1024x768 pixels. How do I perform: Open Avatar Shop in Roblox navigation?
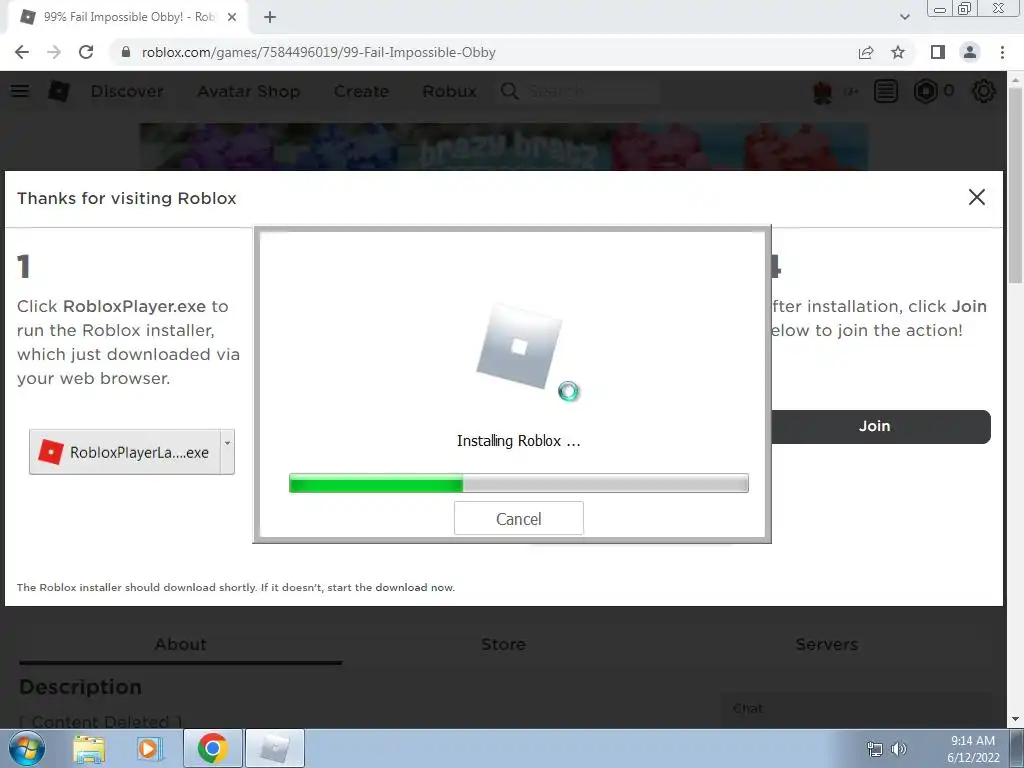[249, 91]
